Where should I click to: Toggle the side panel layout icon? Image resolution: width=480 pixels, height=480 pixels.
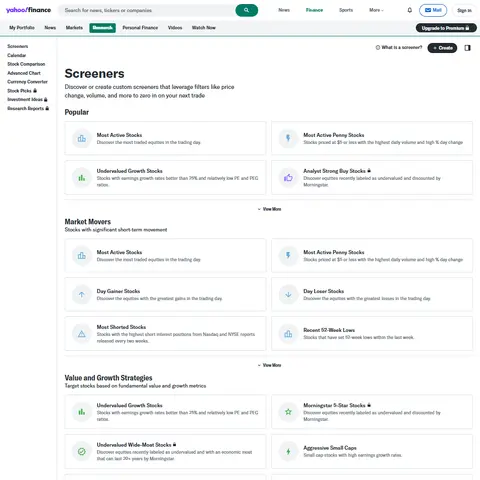coord(467,48)
